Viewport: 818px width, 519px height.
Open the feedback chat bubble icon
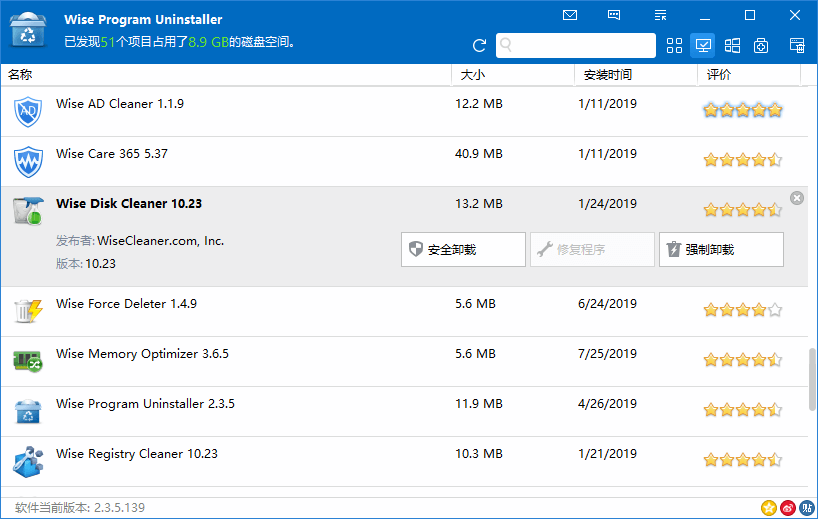tap(614, 15)
